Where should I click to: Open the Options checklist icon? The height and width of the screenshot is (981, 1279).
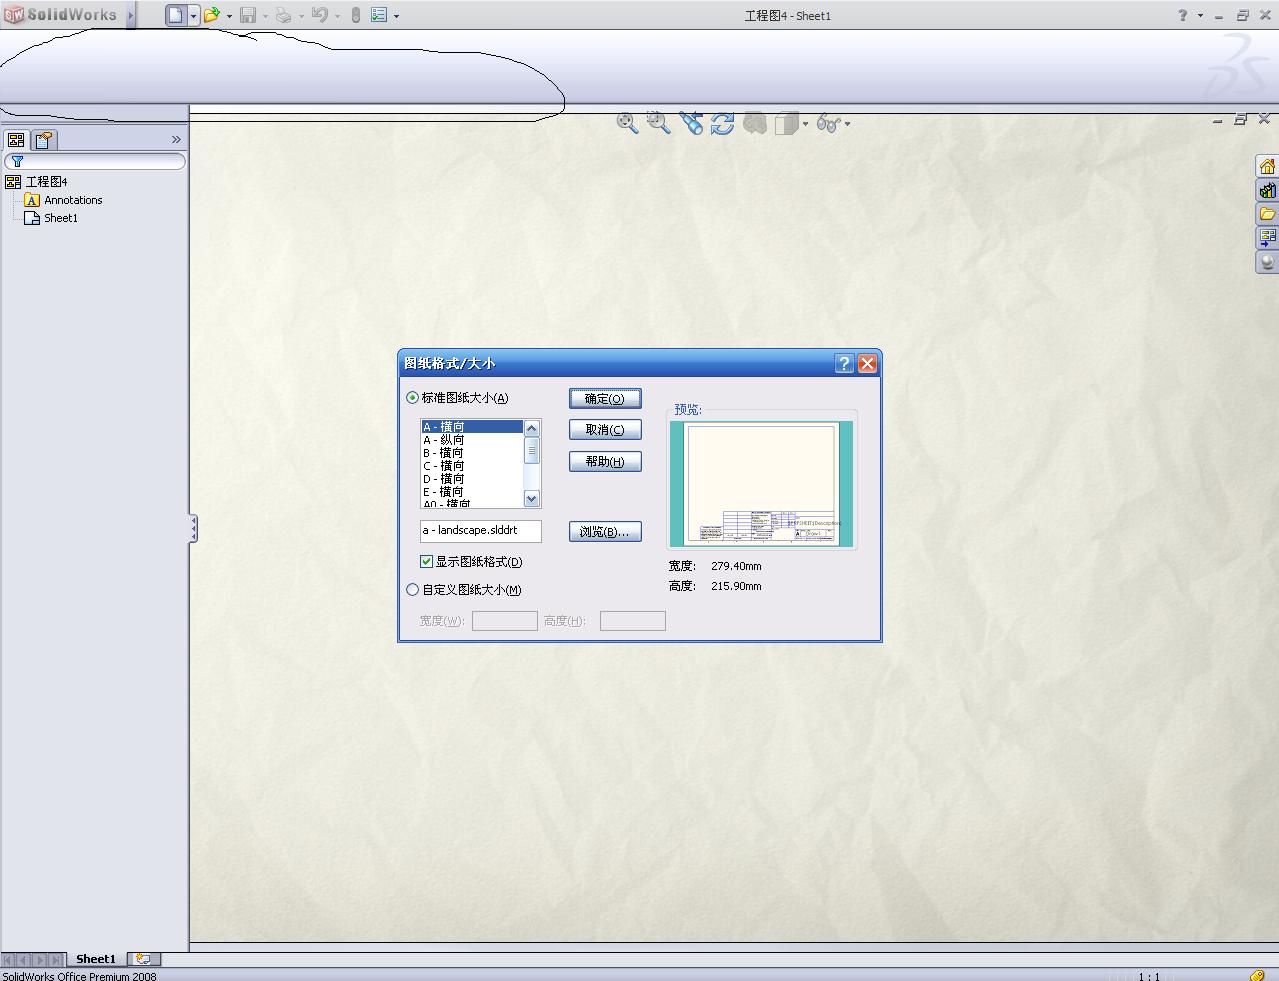(x=379, y=15)
